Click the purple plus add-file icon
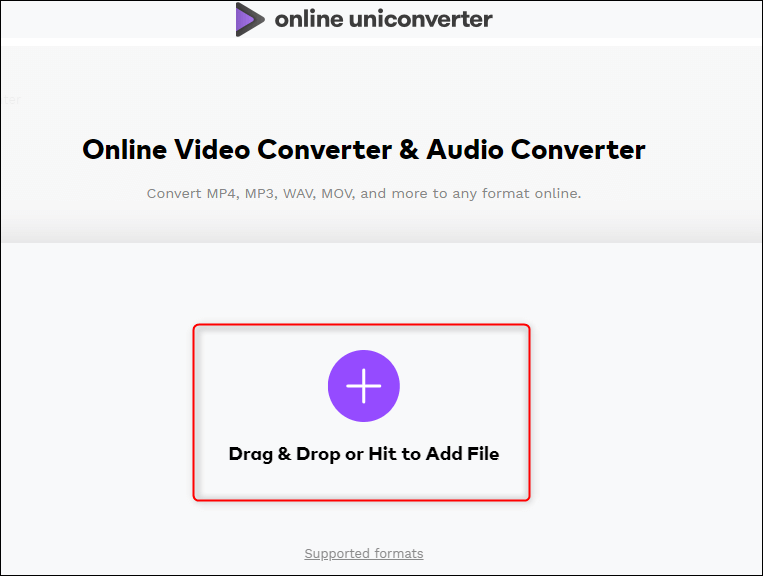763x576 pixels. (x=363, y=386)
